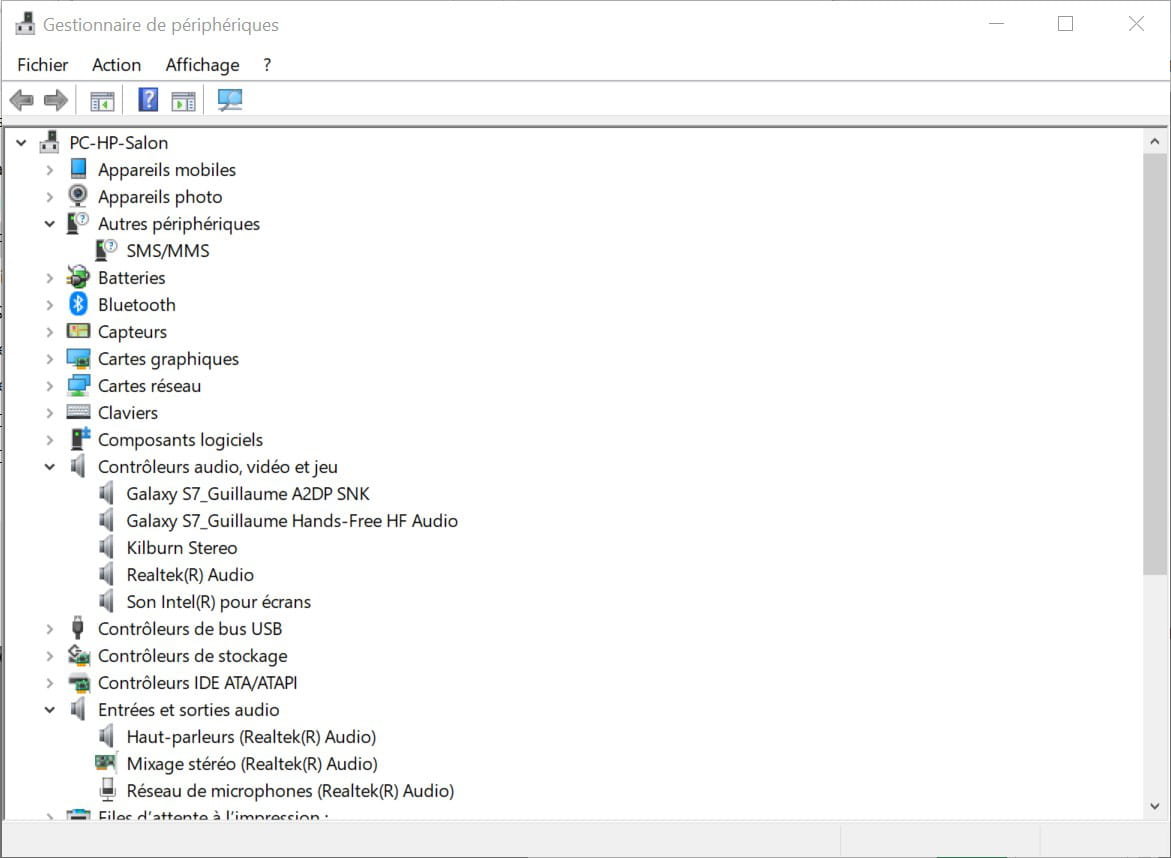This screenshot has height=858, width=1171.
Task: Select Réseau de microphones (Realtek(R) Audio) label
Action: 290,790
